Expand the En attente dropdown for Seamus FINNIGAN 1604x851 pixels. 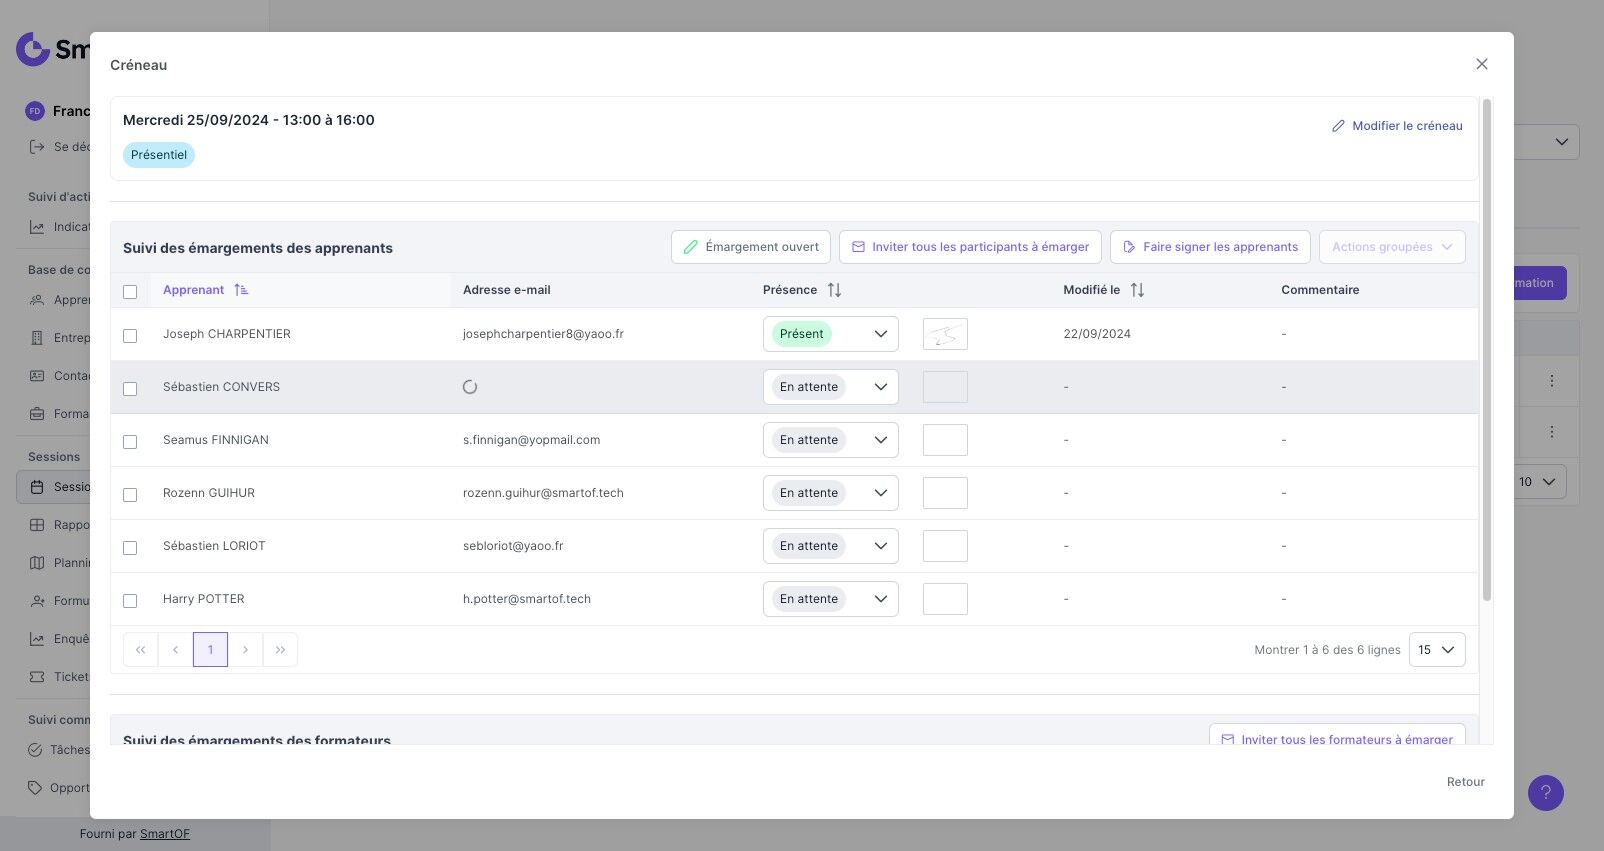pyautogui.click(x=830, y=440)
